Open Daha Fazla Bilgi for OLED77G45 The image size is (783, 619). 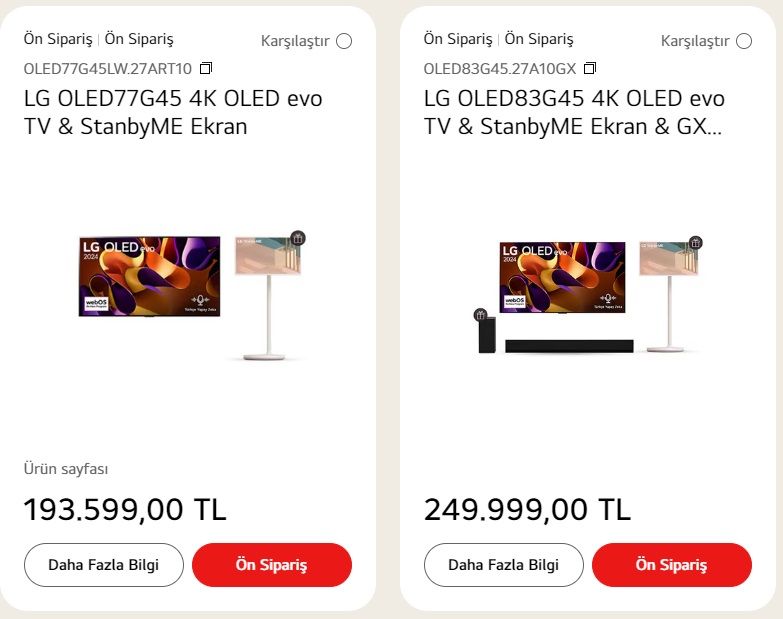point(104,565)
